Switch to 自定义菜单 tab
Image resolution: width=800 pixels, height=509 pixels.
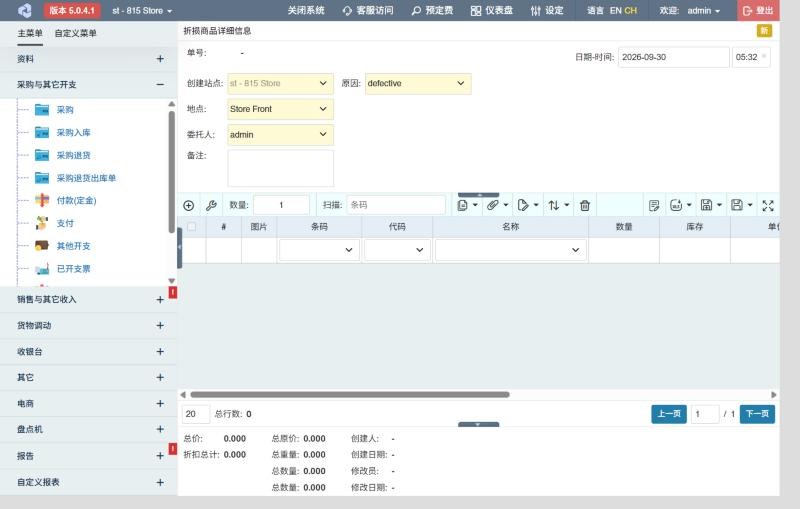[76, 33]
